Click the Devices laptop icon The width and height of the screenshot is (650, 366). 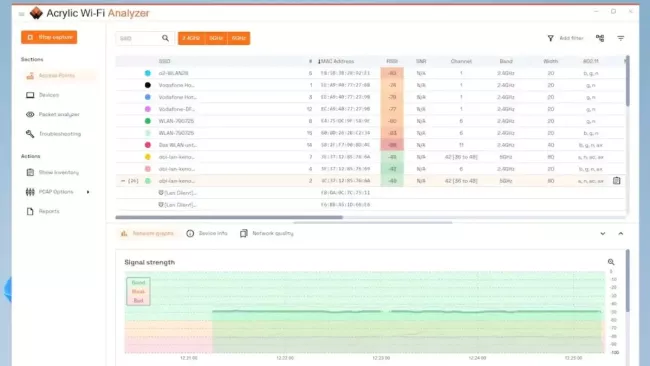pos(30,95)
